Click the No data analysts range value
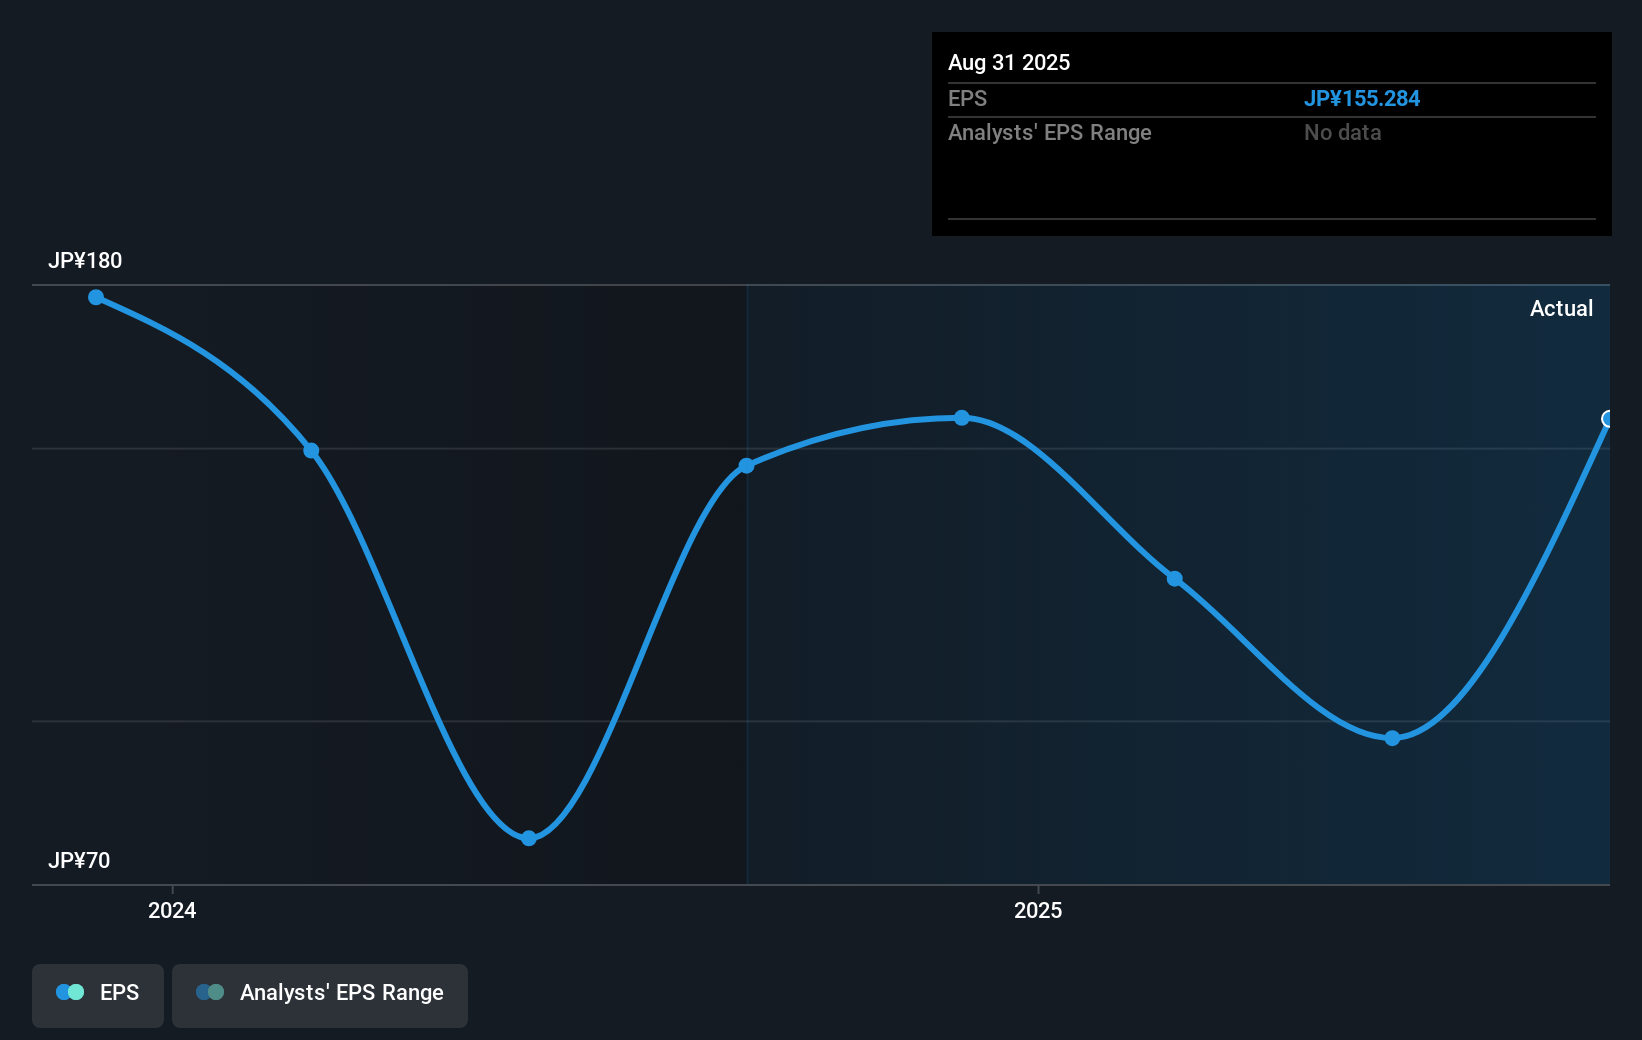 [1342, 132]
